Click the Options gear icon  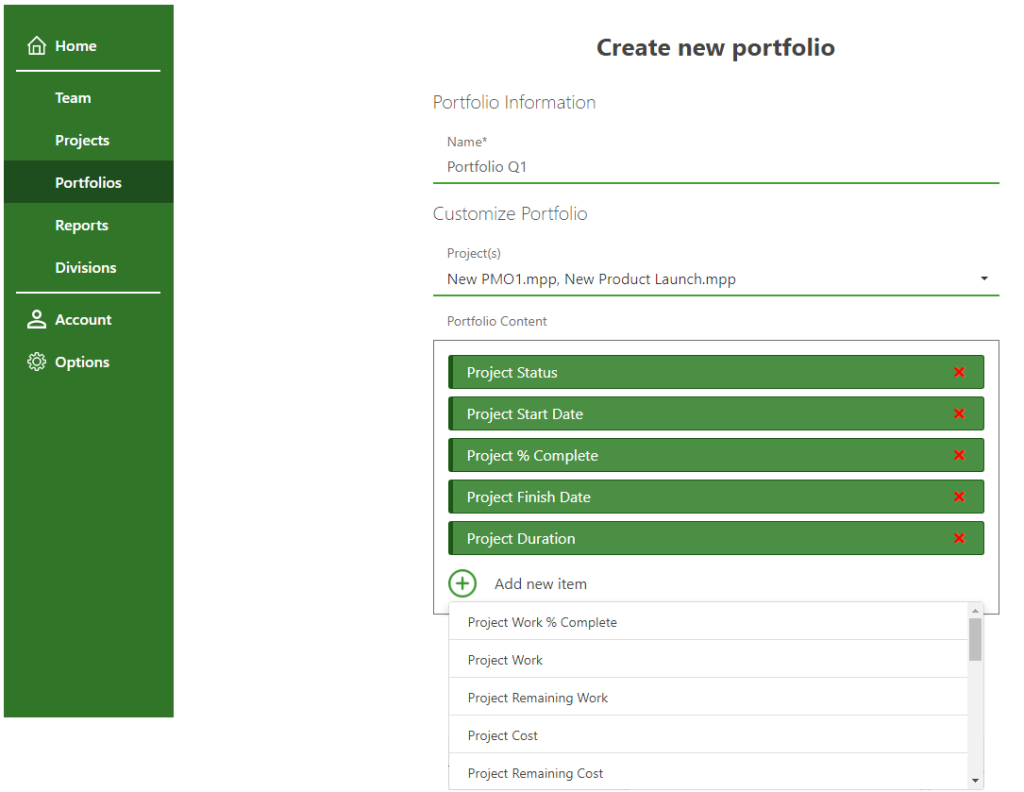click(x=36, y=361)
